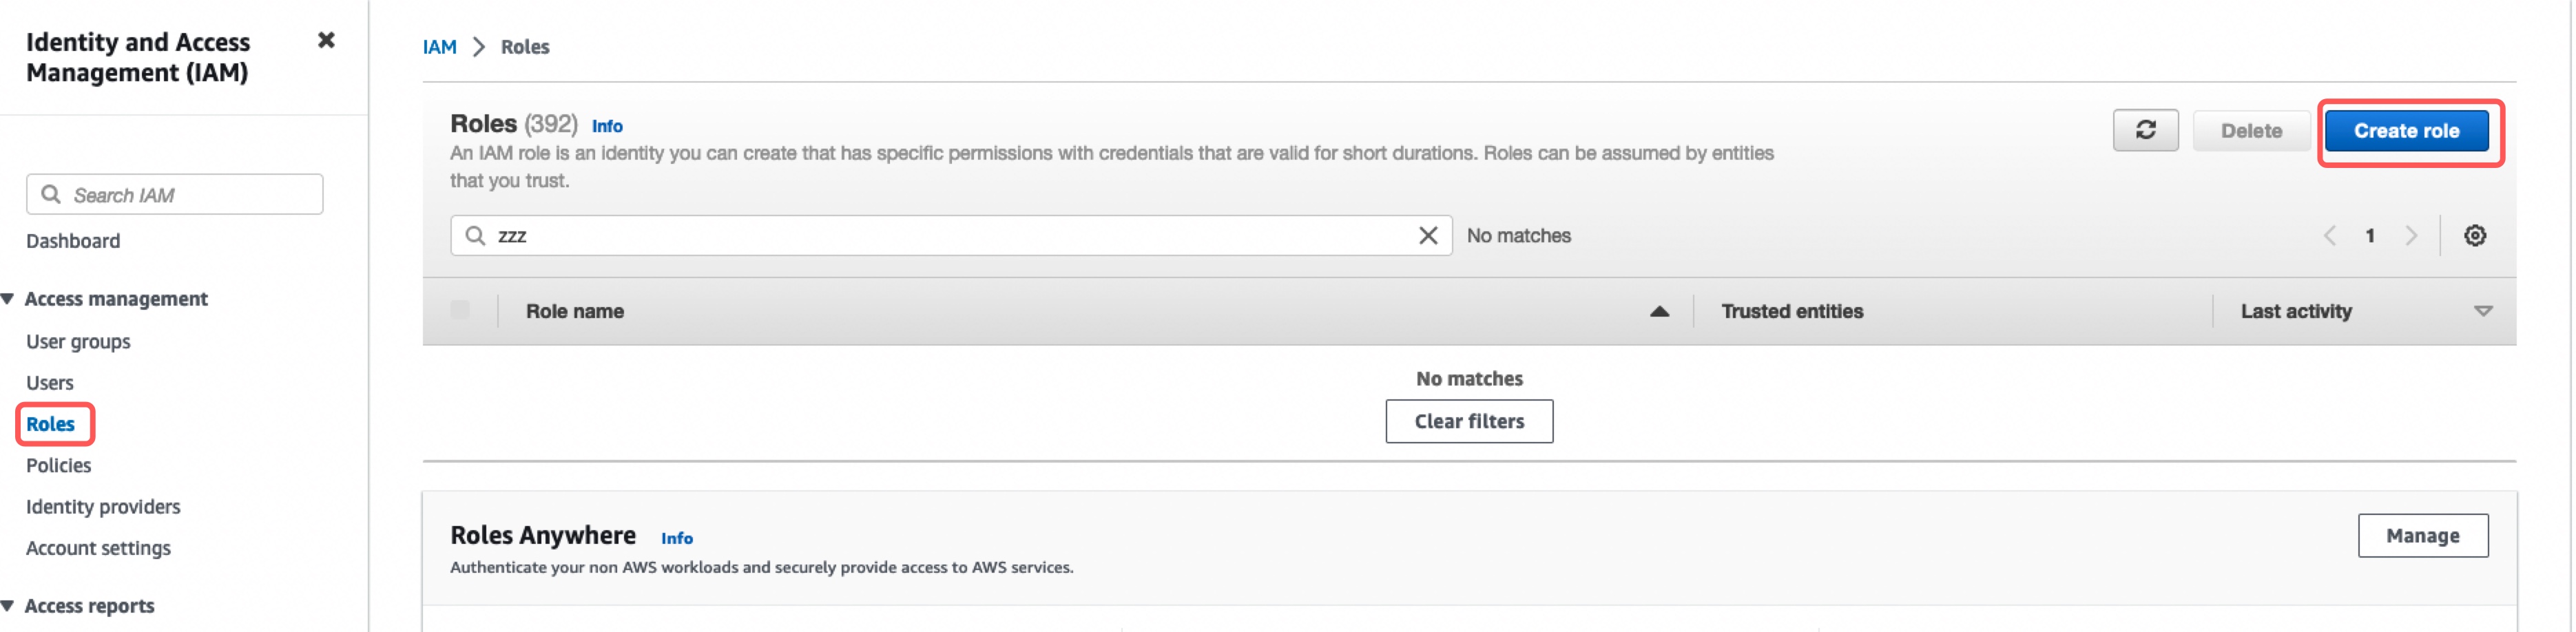The height and width of the screenshot is (632, 2576).
Task: Collapse the Access reports section
Action: pos(8,606)
